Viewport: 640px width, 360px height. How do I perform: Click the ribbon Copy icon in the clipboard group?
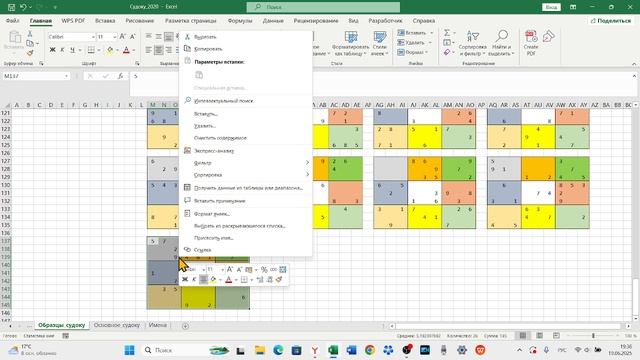click(x=30, y=43)
